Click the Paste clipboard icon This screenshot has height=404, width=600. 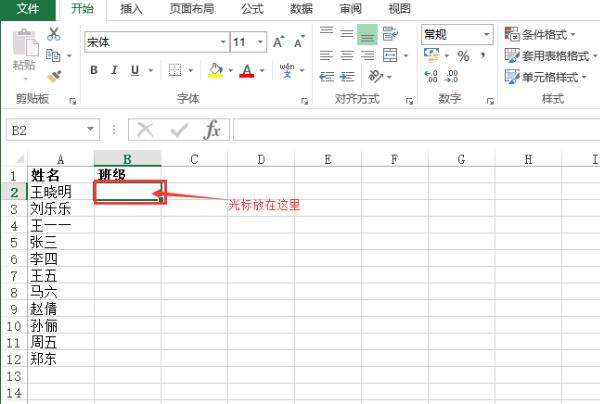pos(25,43)
